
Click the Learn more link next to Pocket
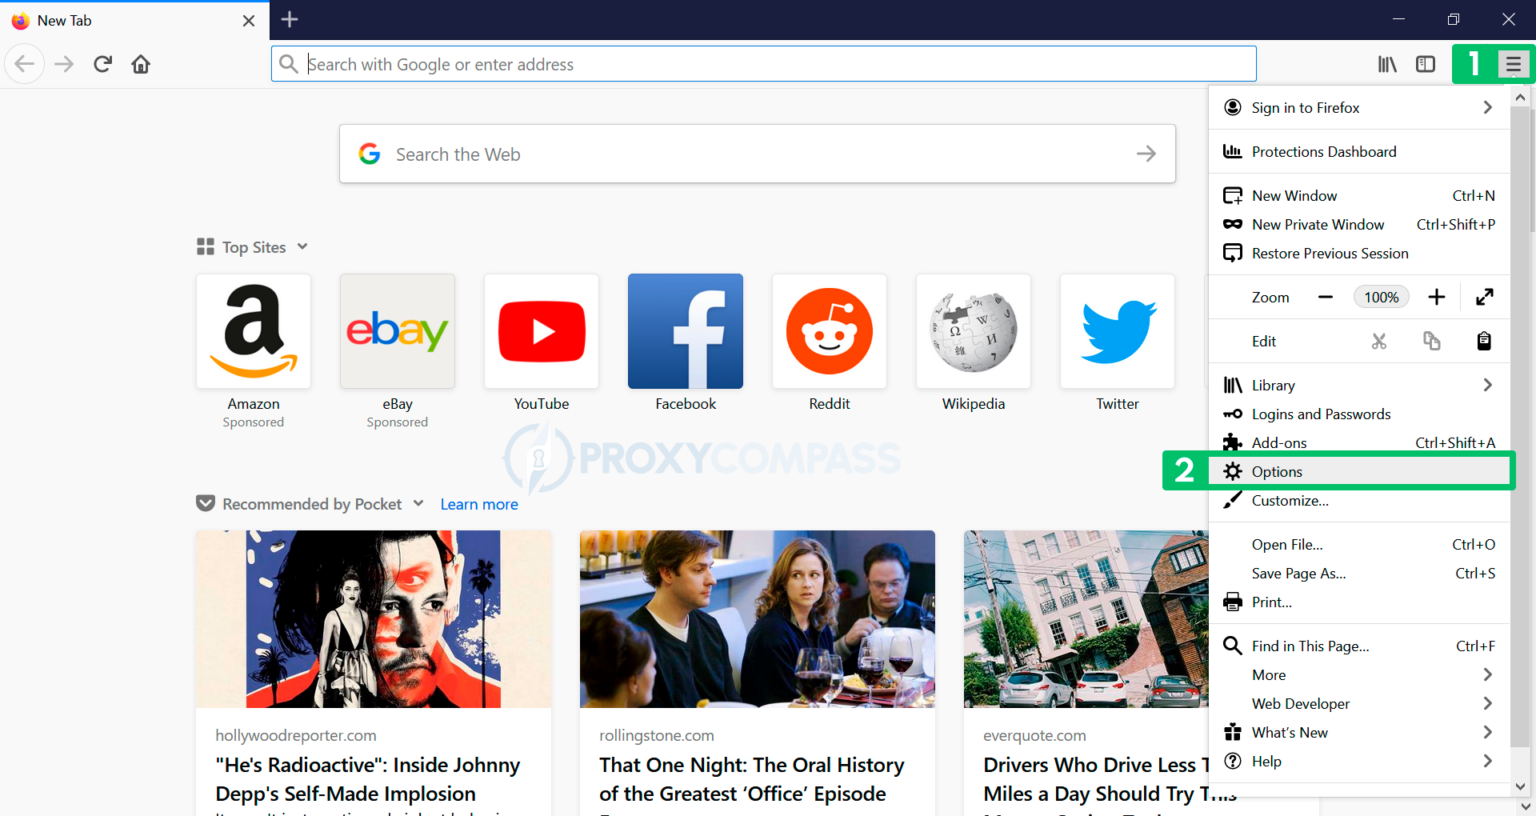click(479, 503)
